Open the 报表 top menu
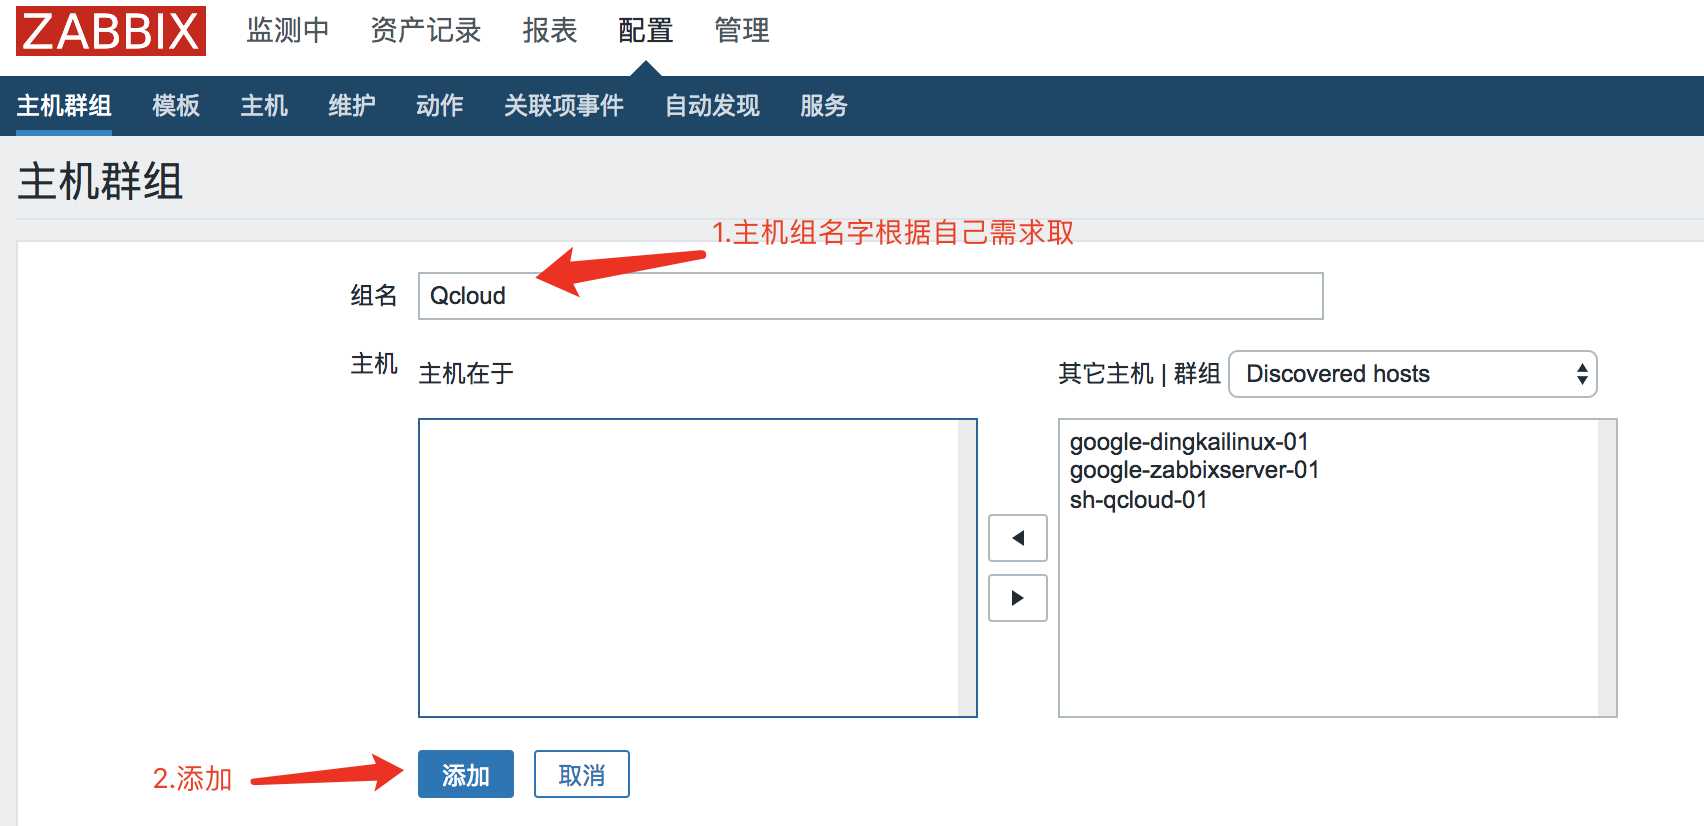 (550, 31)
